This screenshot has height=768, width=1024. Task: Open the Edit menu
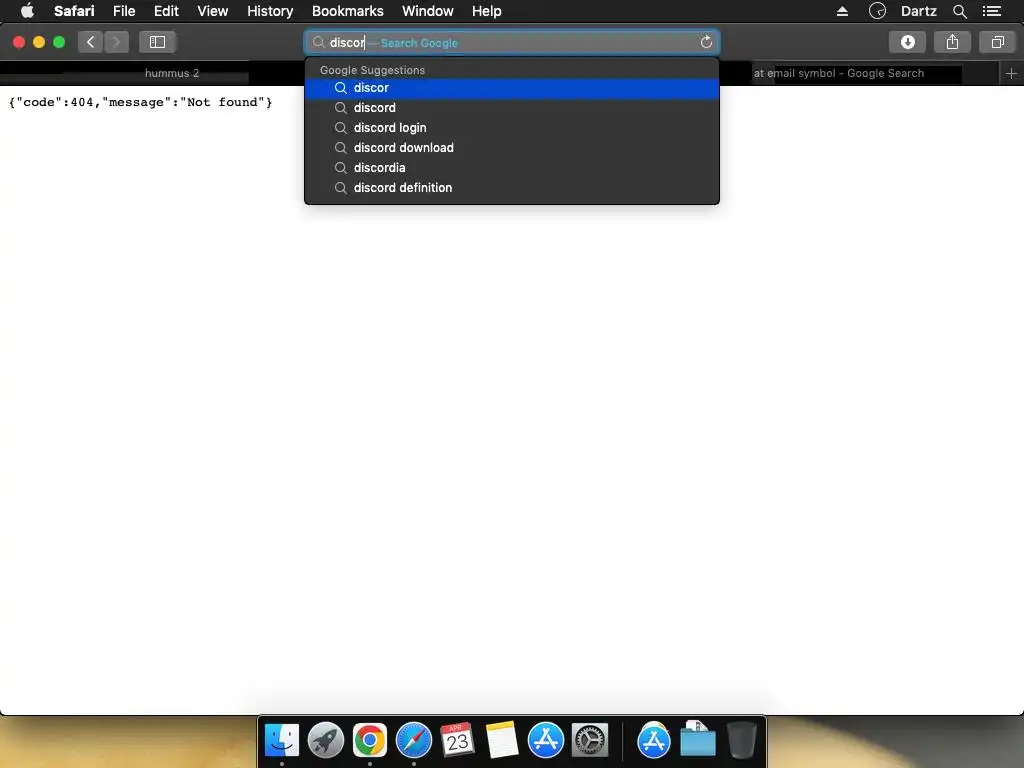[x=166, y=11]
